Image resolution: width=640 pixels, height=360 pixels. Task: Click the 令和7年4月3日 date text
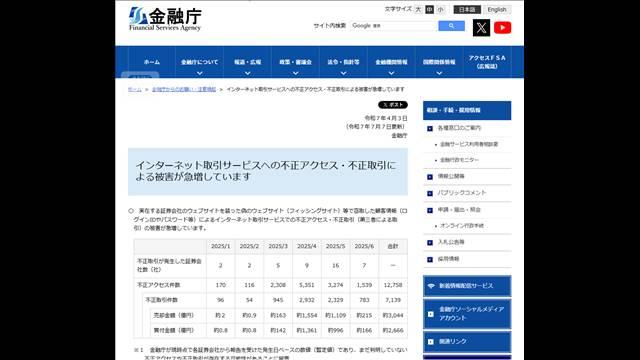[x=386, y=118]
